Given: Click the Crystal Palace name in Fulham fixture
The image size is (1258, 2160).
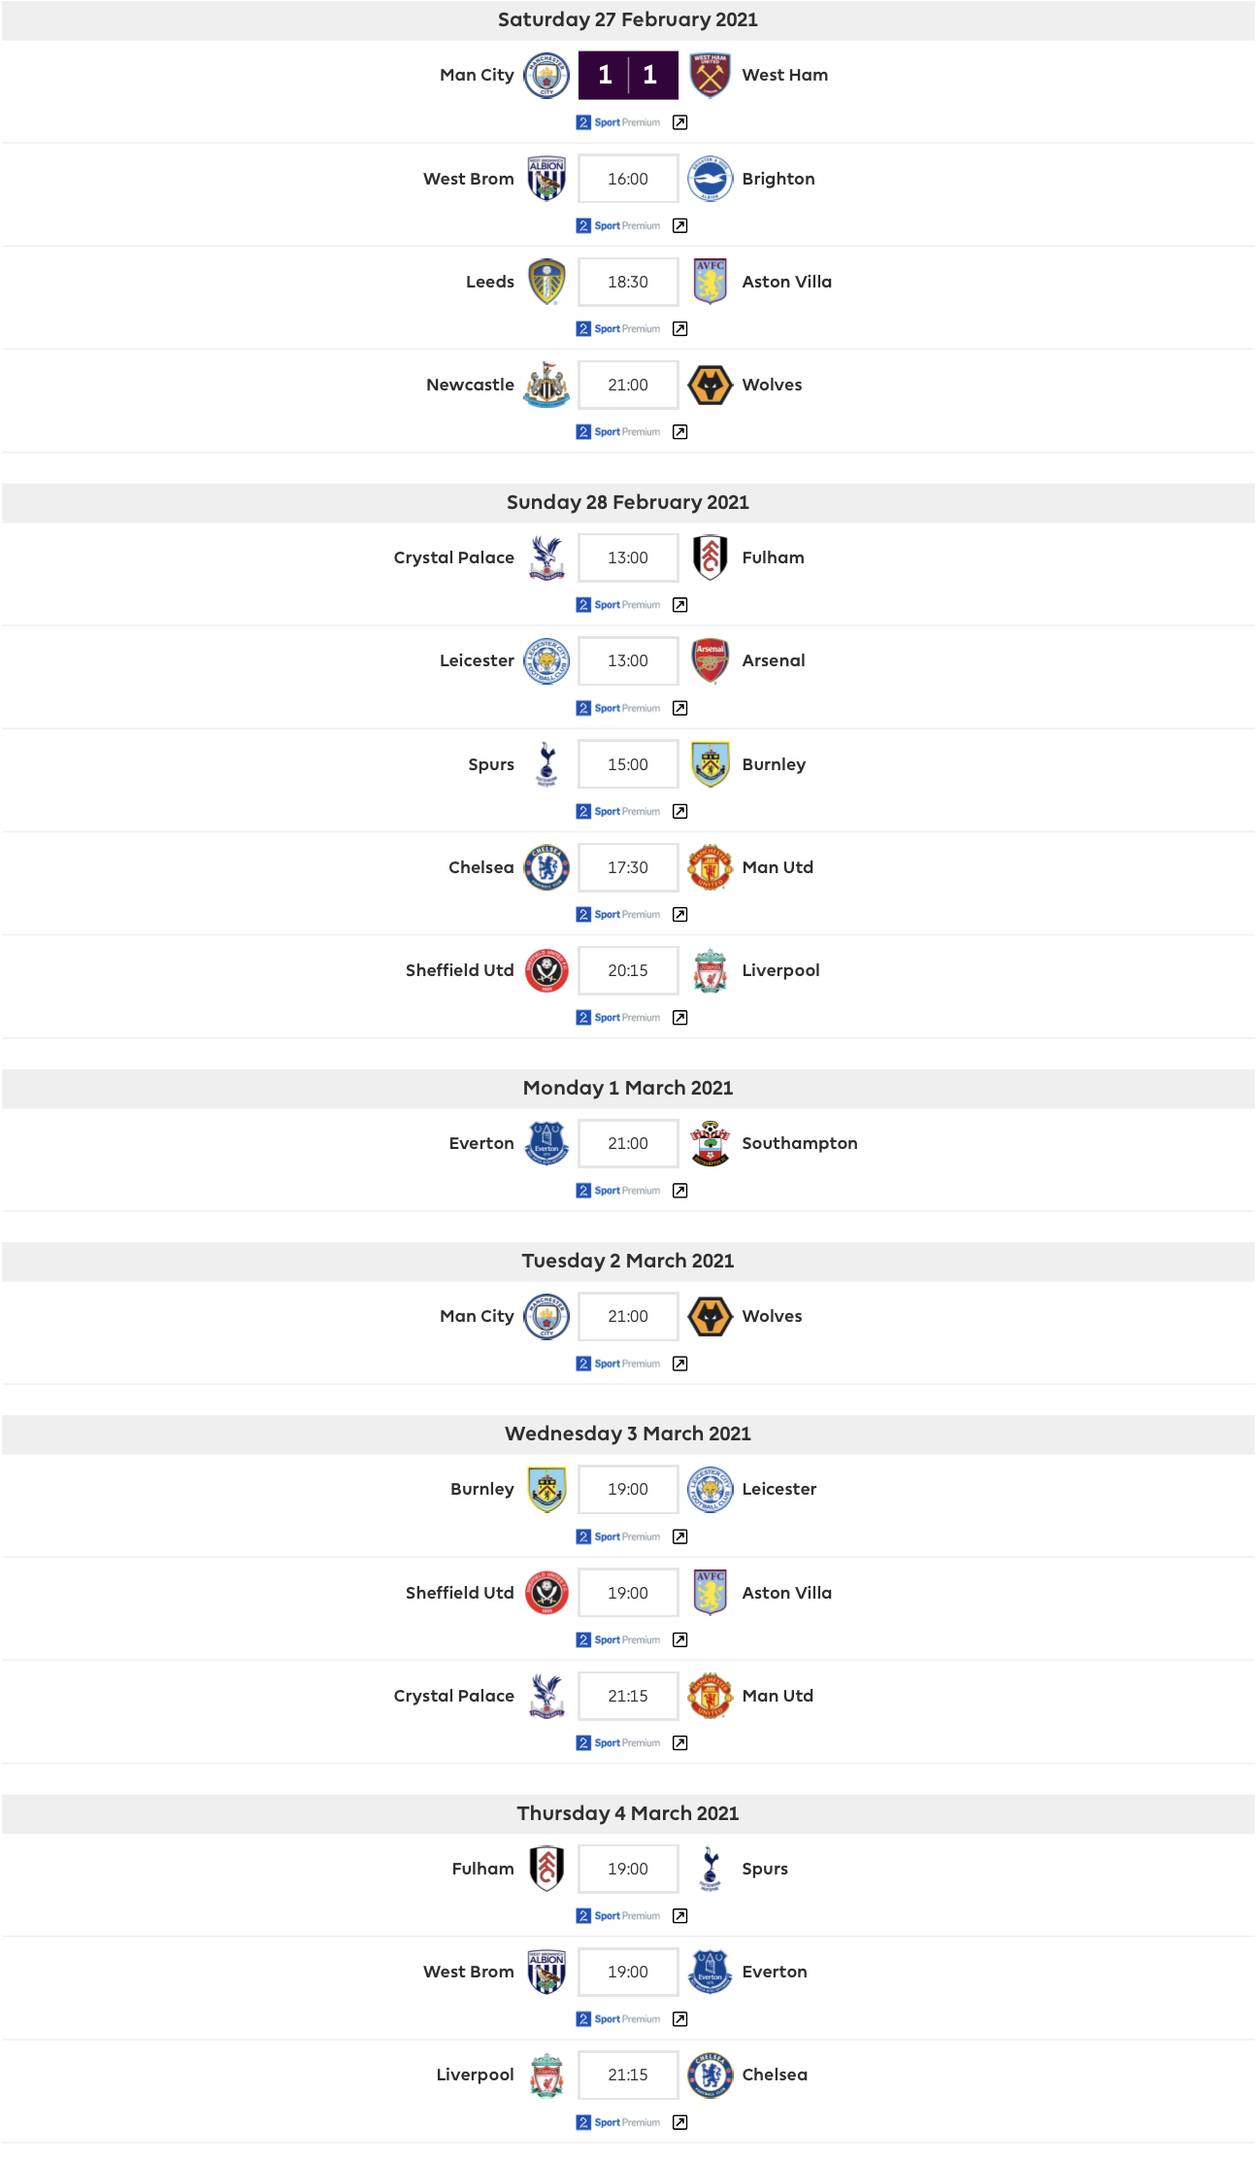Looking at the screenshot, I should pyautogui.click(x=454, y=558).
